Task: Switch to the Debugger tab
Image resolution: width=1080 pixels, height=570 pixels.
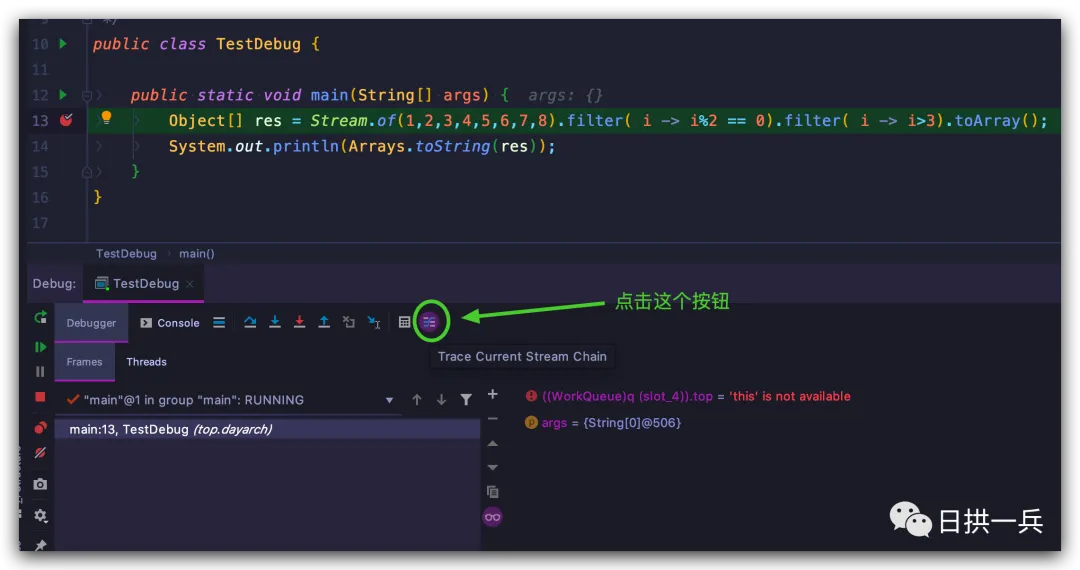Action: (x=91, y=323)
